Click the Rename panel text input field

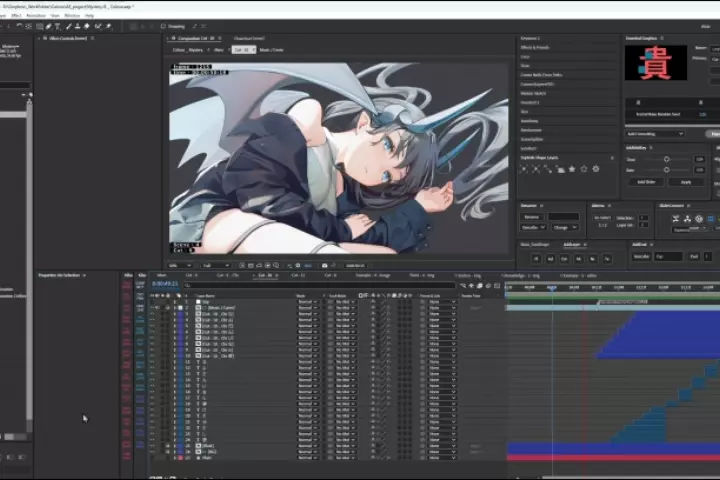pos(563,217)
